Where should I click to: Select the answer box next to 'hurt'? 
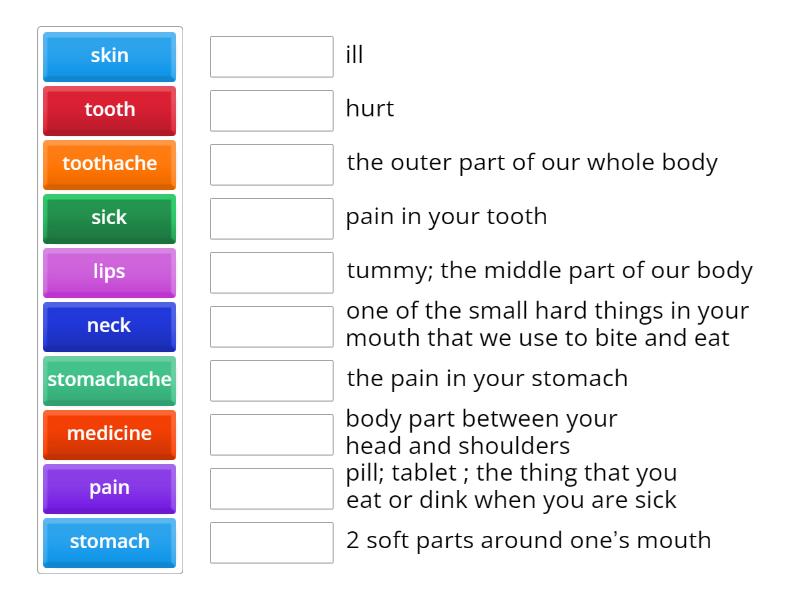pos(271,110)
